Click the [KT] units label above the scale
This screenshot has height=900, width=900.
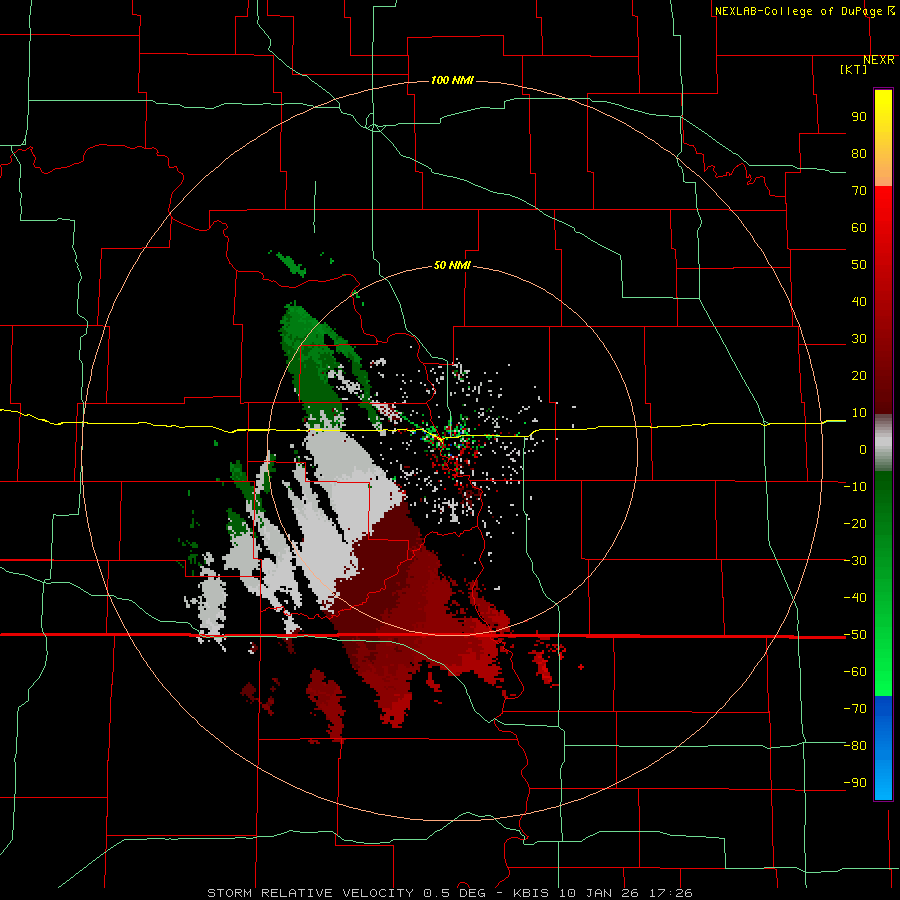[854, 69]
